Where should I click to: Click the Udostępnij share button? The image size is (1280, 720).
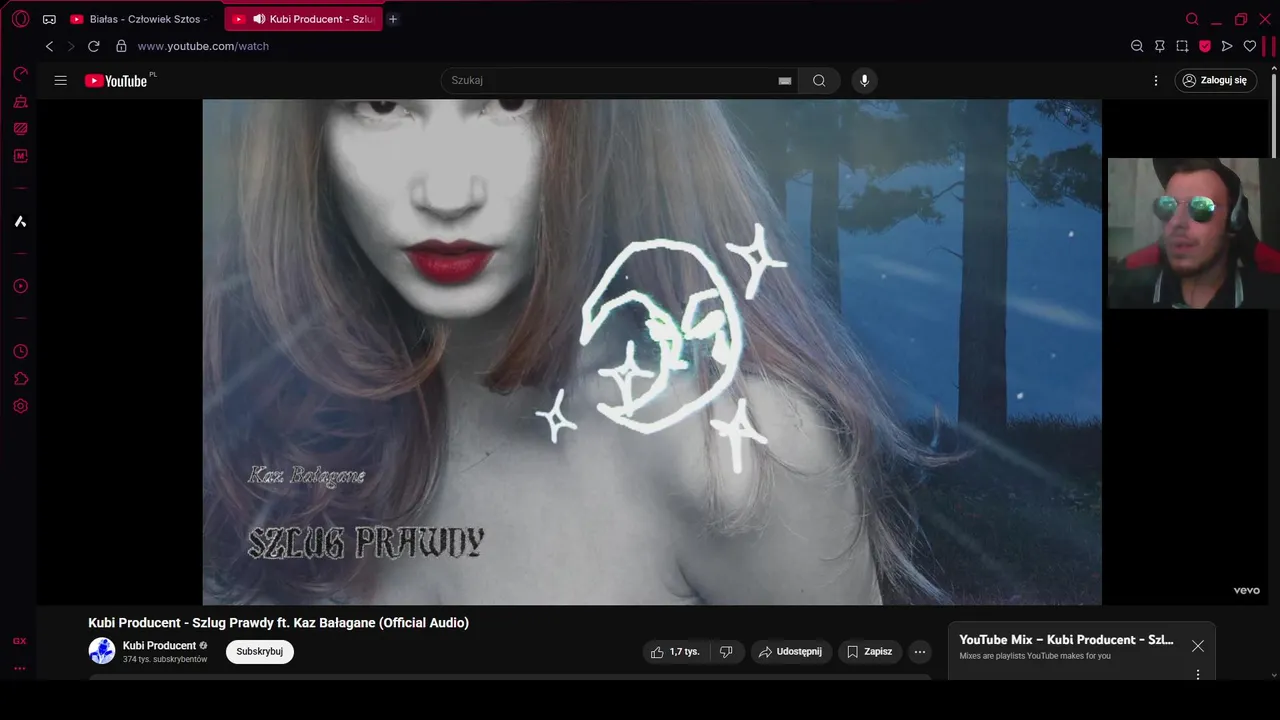tap(791, 652)
